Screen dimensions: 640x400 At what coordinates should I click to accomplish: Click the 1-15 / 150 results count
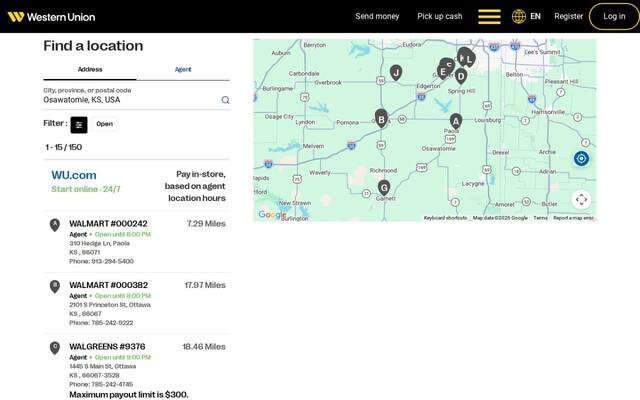[64, 147]
